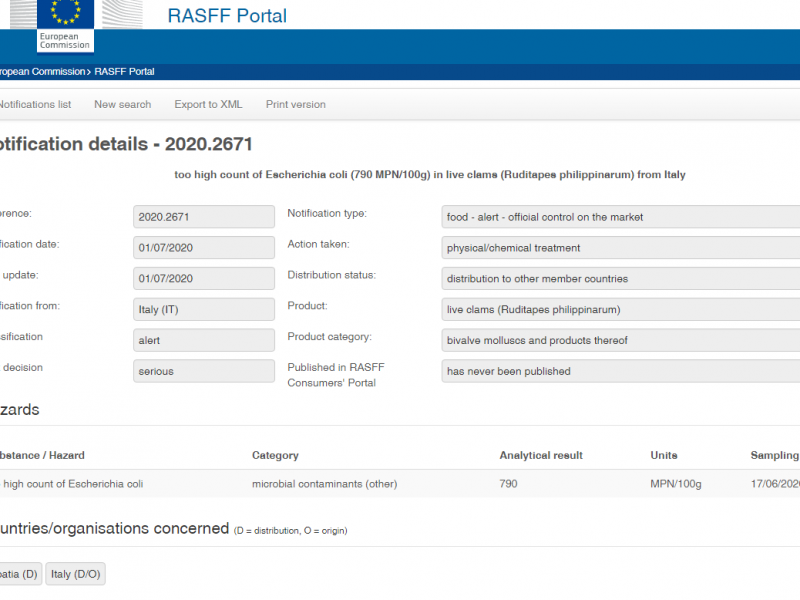Screen dimensions: 800x600
Task: Click the Croatia (D) country tag
Action: click(19, 574)
